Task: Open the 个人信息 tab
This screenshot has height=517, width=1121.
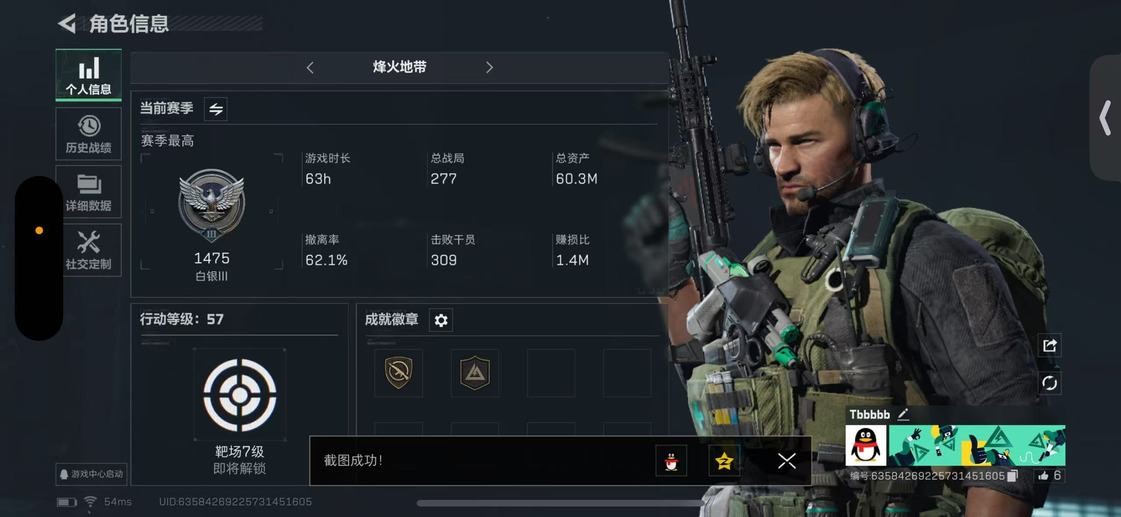Action: [89, 75]
